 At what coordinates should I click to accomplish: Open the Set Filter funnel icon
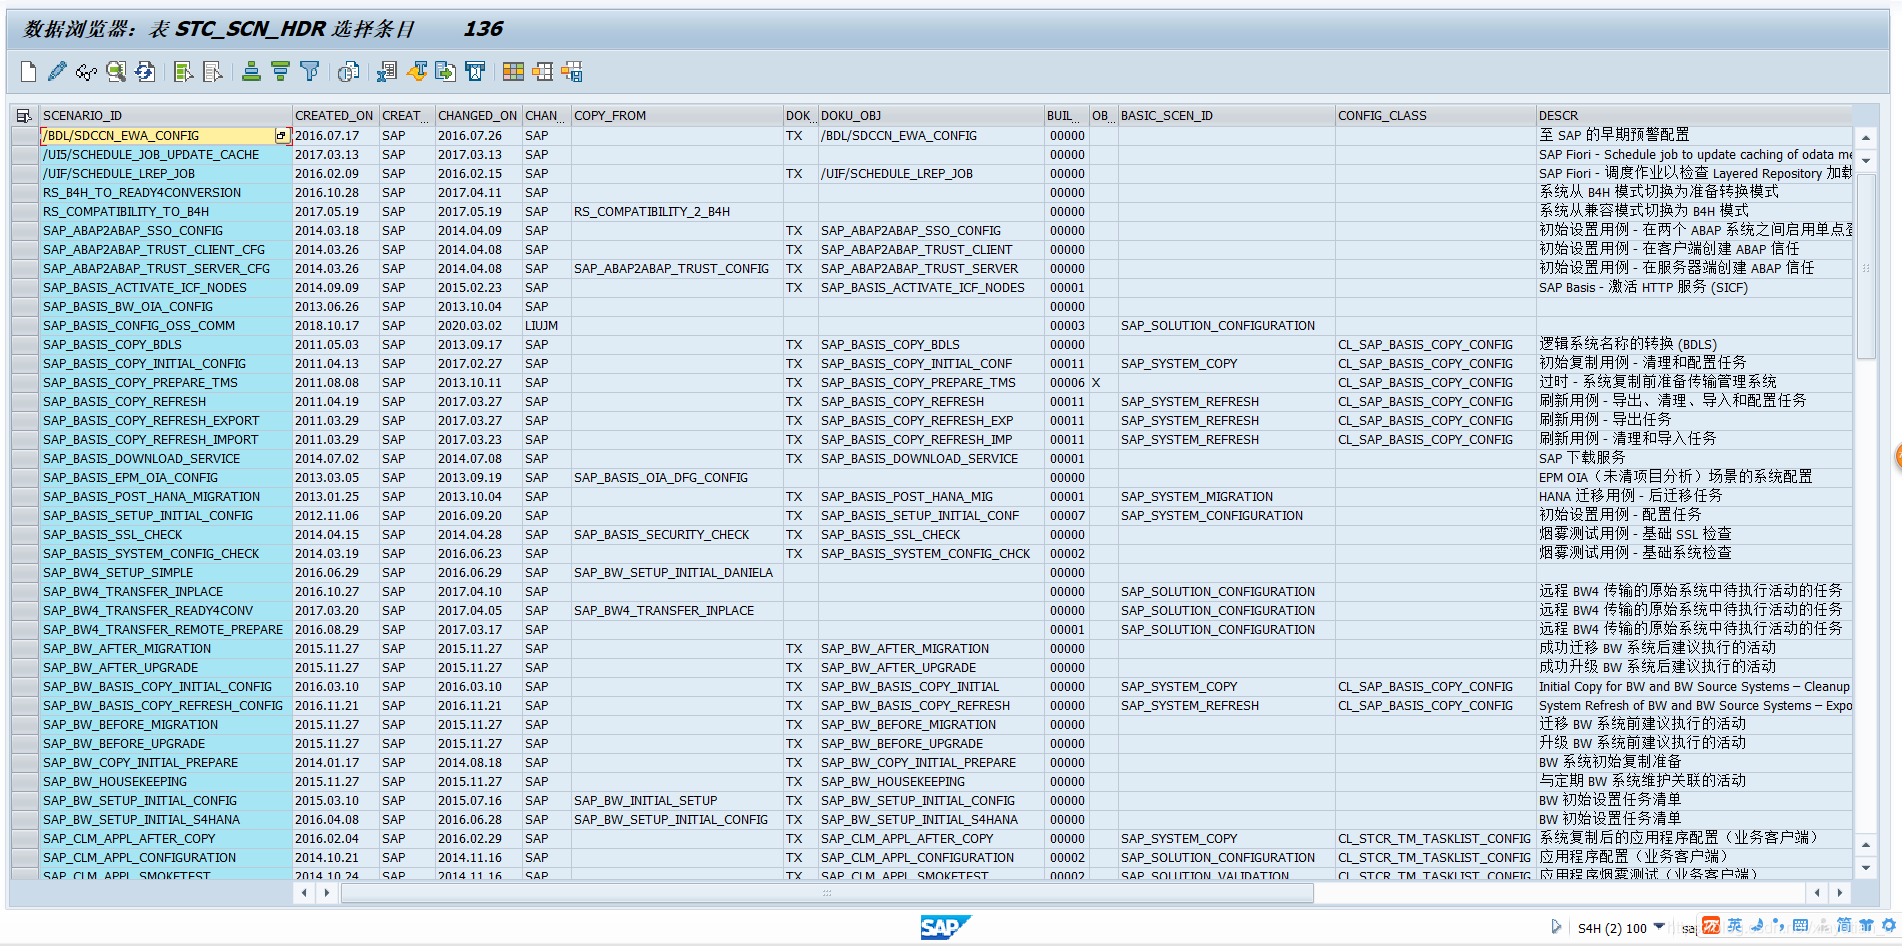coord(310,71)
